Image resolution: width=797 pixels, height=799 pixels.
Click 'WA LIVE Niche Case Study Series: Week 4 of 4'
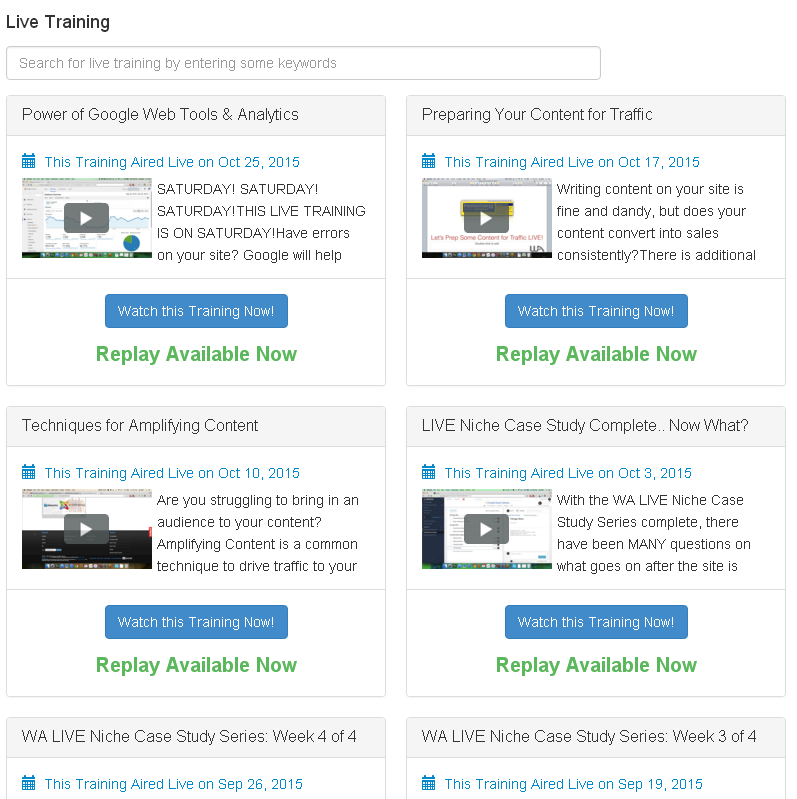(189, 736)
